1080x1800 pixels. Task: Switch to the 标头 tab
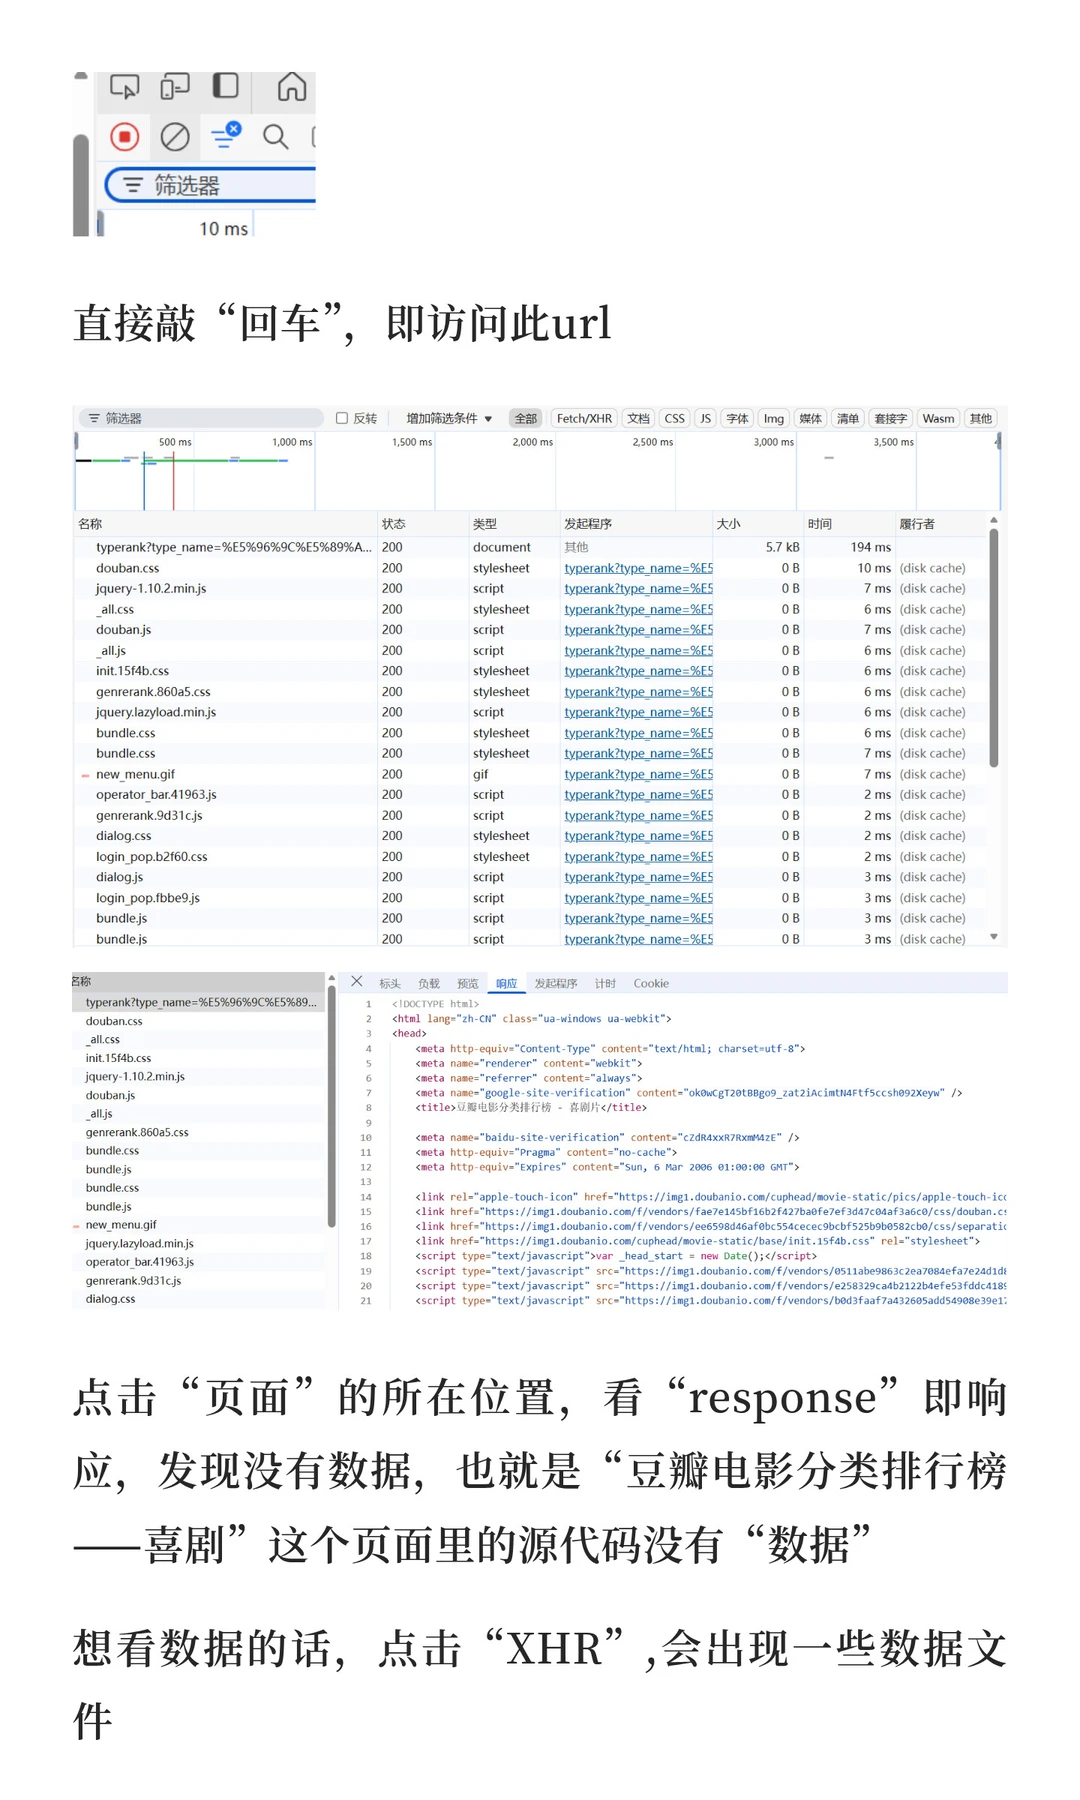coord(390,983)
